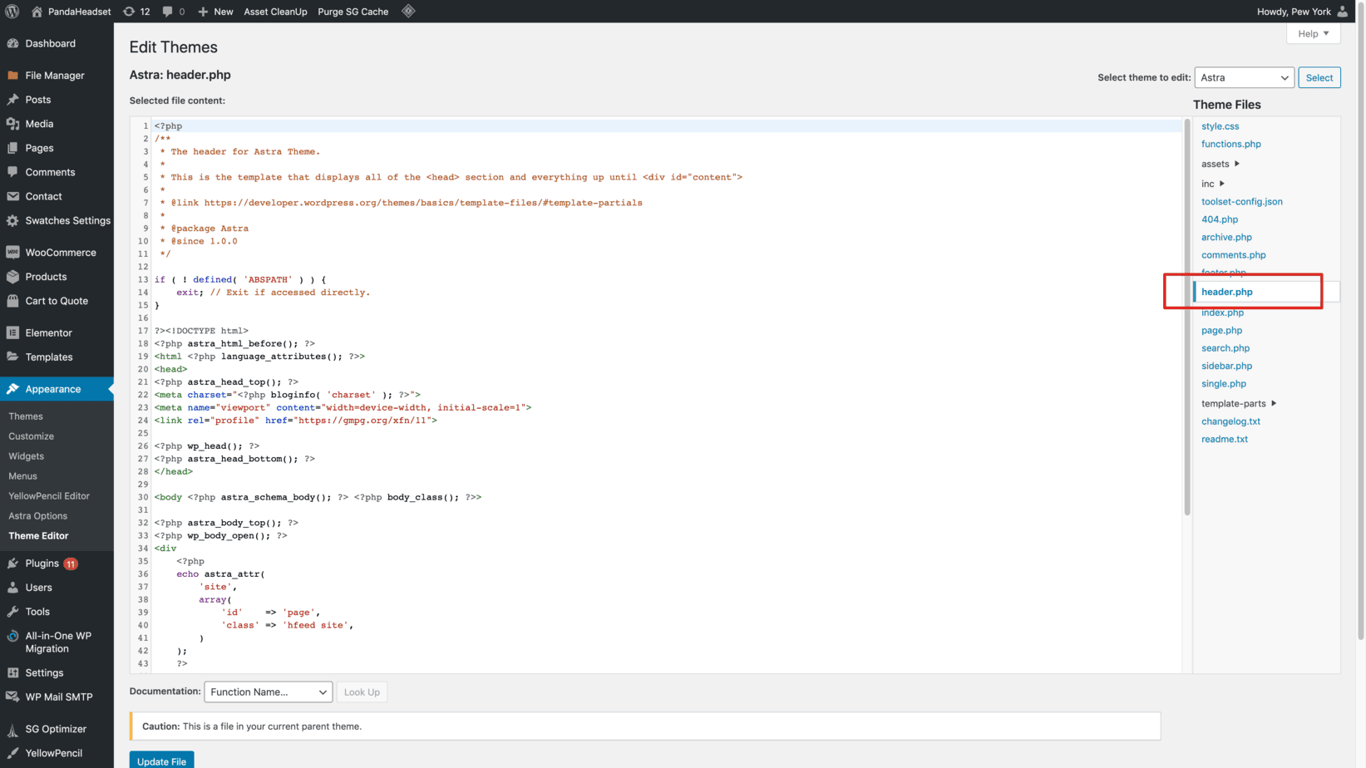Open the Select theme to edit dropdown
The image size is (1366, 768).
pyautogui.click(x=1243, y=78)
